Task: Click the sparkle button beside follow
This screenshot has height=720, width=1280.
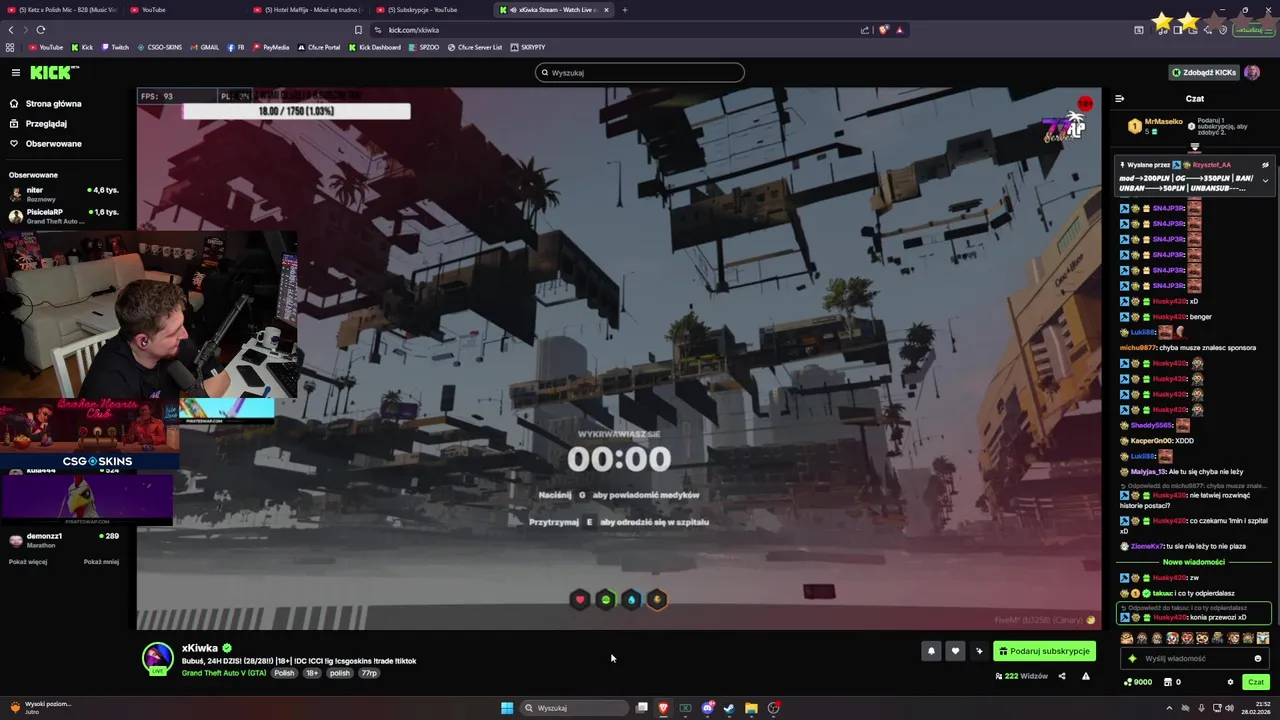Action: point(979,651)
